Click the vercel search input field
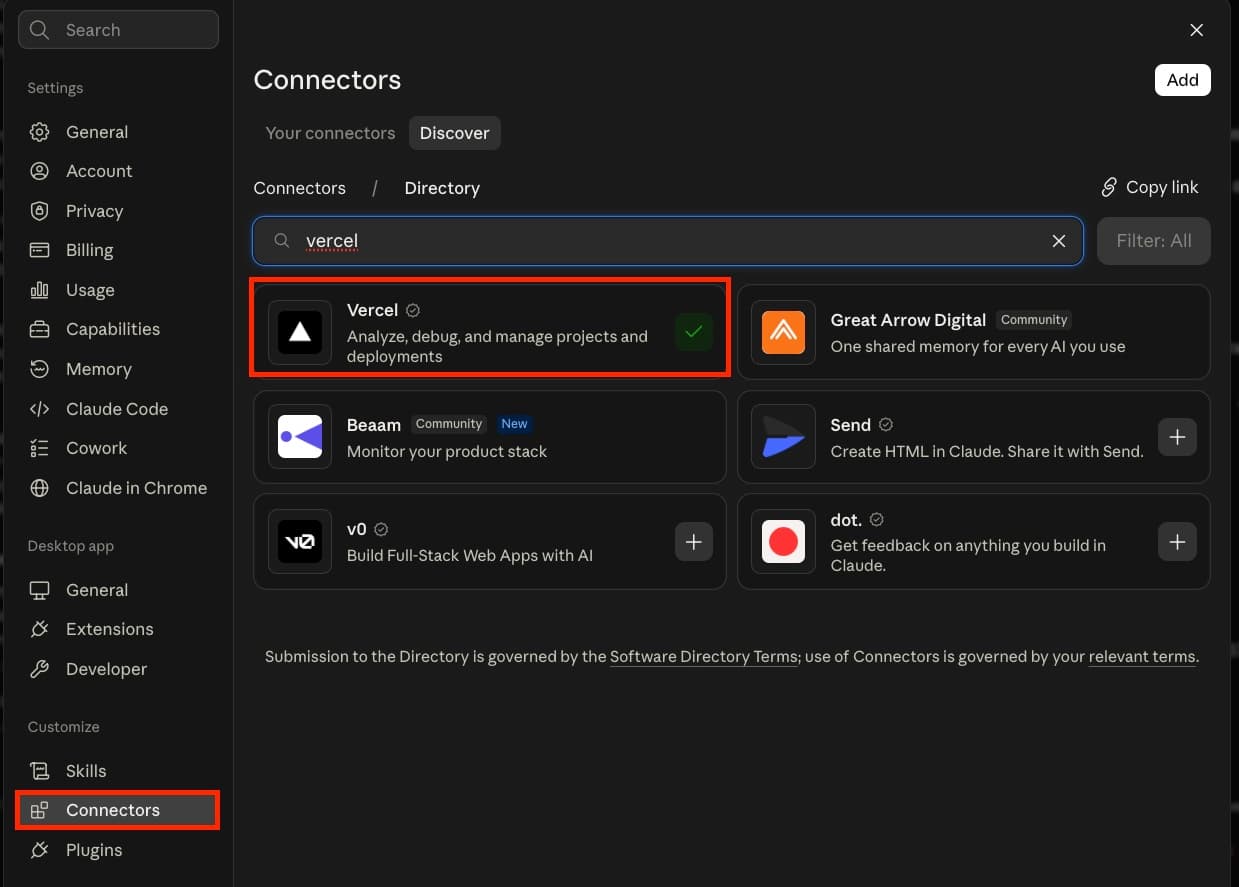 [x=668, y=241]
